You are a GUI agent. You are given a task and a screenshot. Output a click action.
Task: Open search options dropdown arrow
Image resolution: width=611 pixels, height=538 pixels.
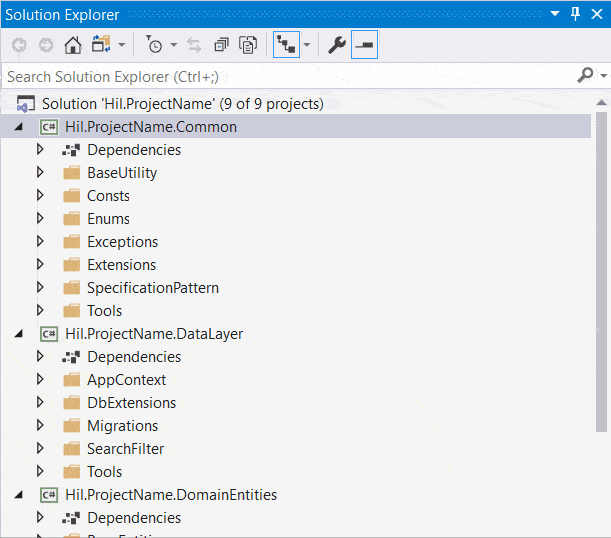[604, 76]
